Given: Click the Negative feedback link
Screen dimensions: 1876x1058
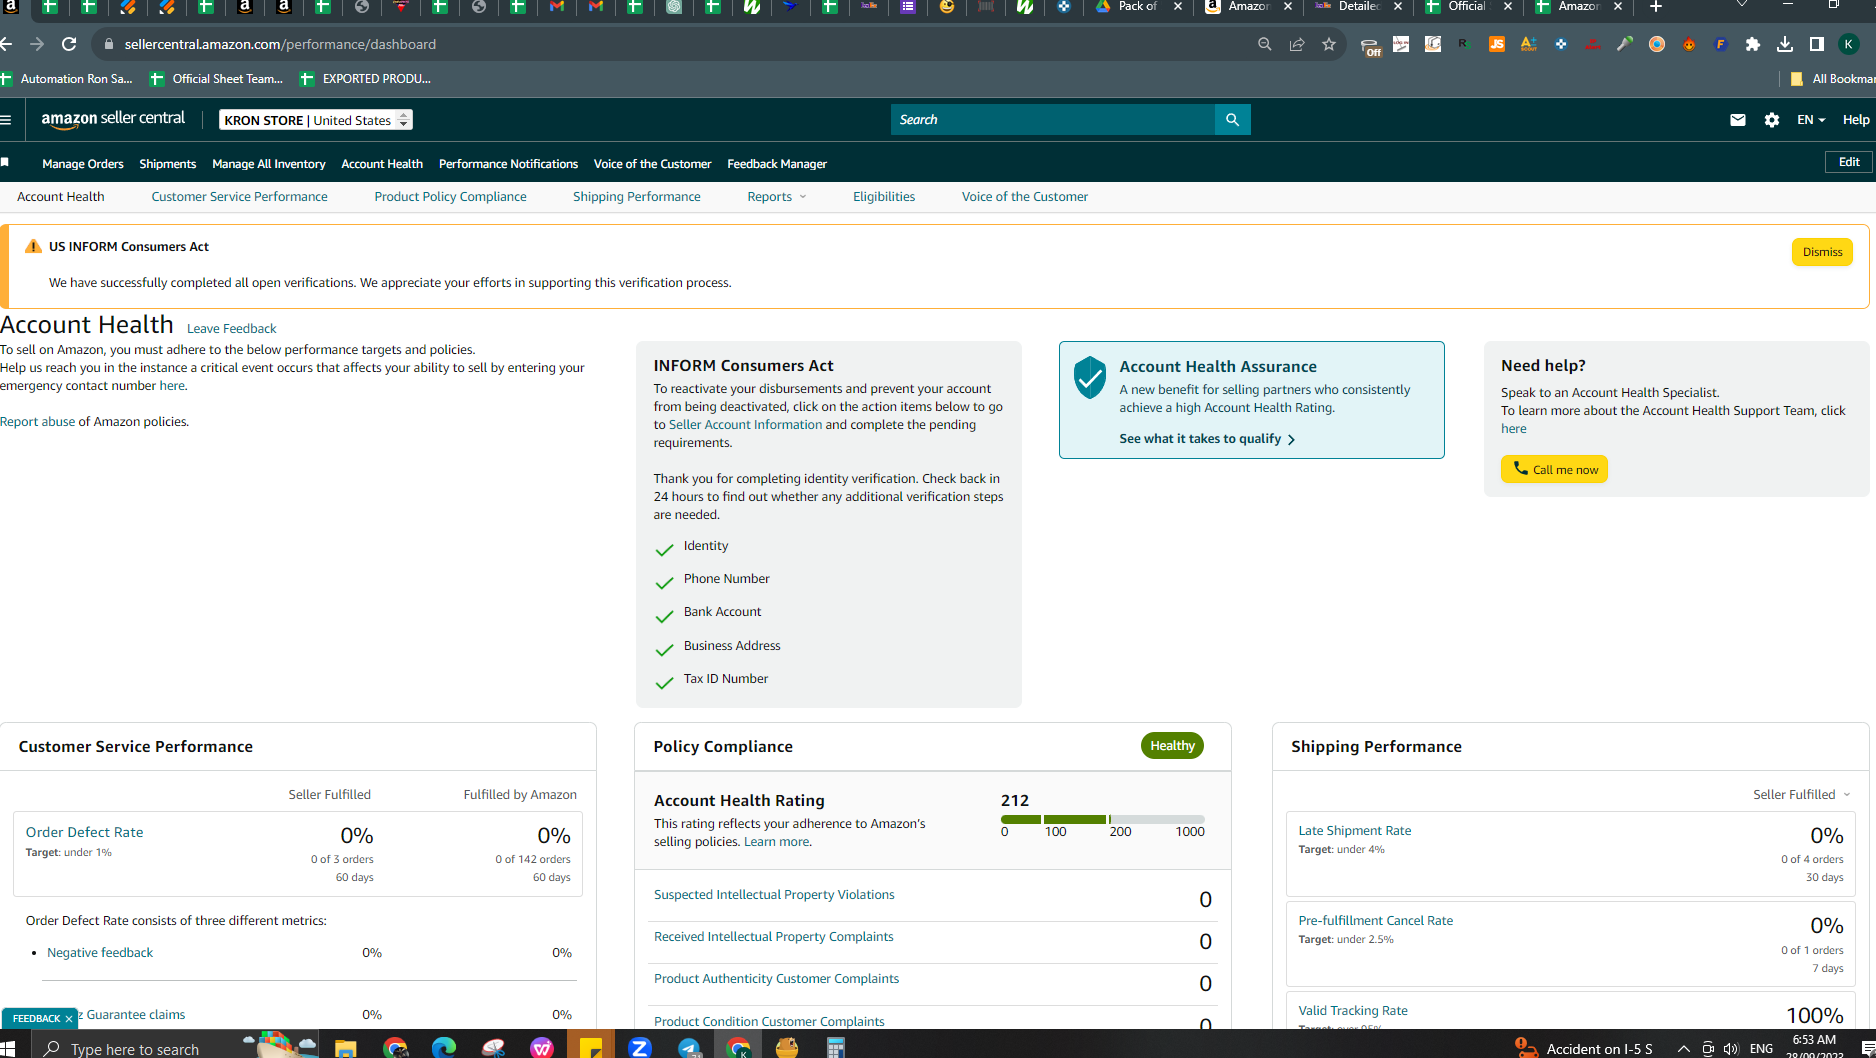Looking at the screenshot, I should 100,953.
